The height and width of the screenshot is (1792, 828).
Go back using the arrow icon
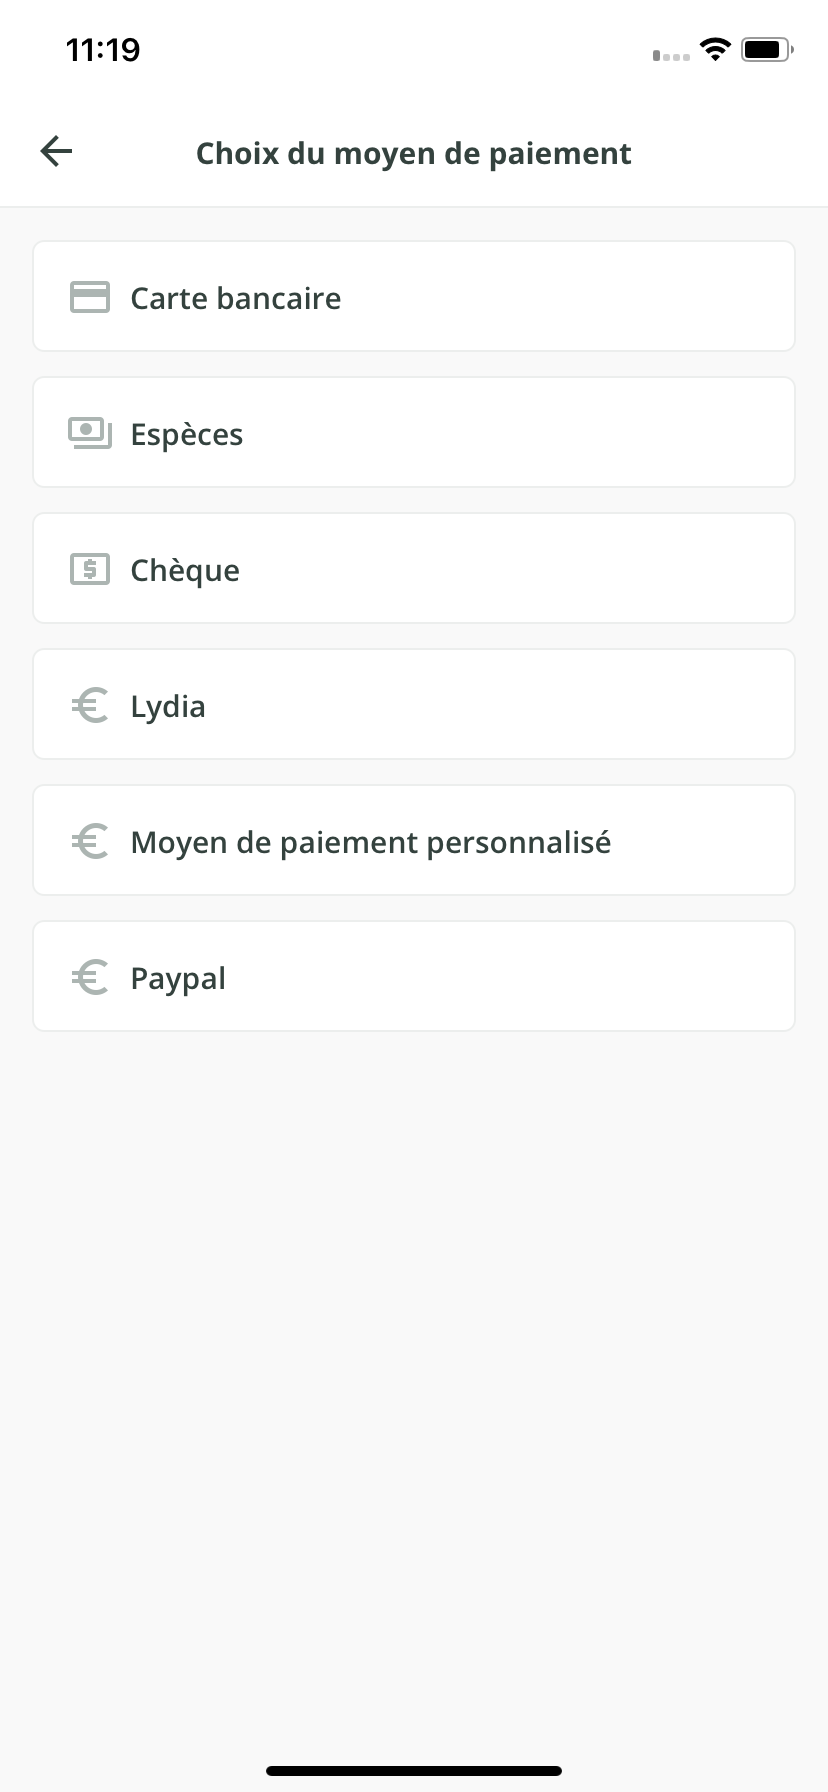[x=57, y=152]
